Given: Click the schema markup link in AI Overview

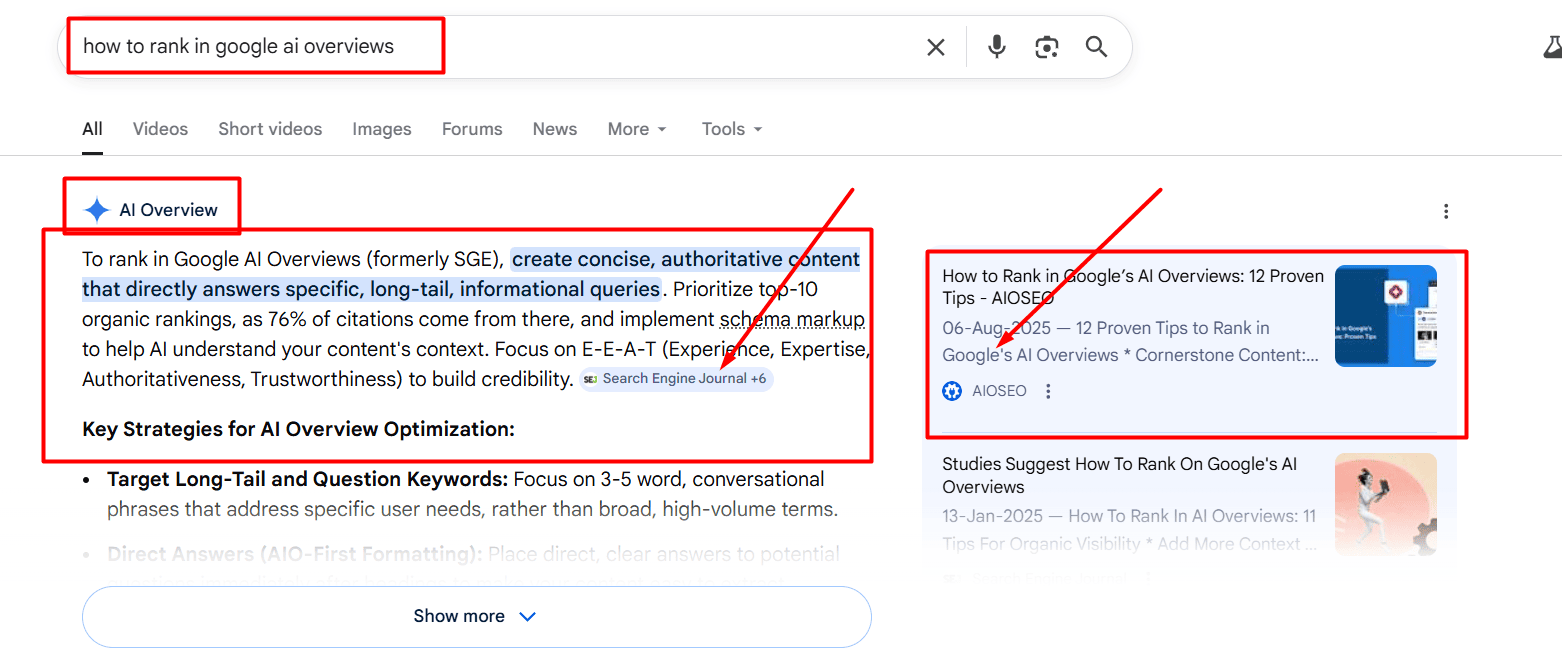Looking at the screenshot, I should click(x=792, y=318).
